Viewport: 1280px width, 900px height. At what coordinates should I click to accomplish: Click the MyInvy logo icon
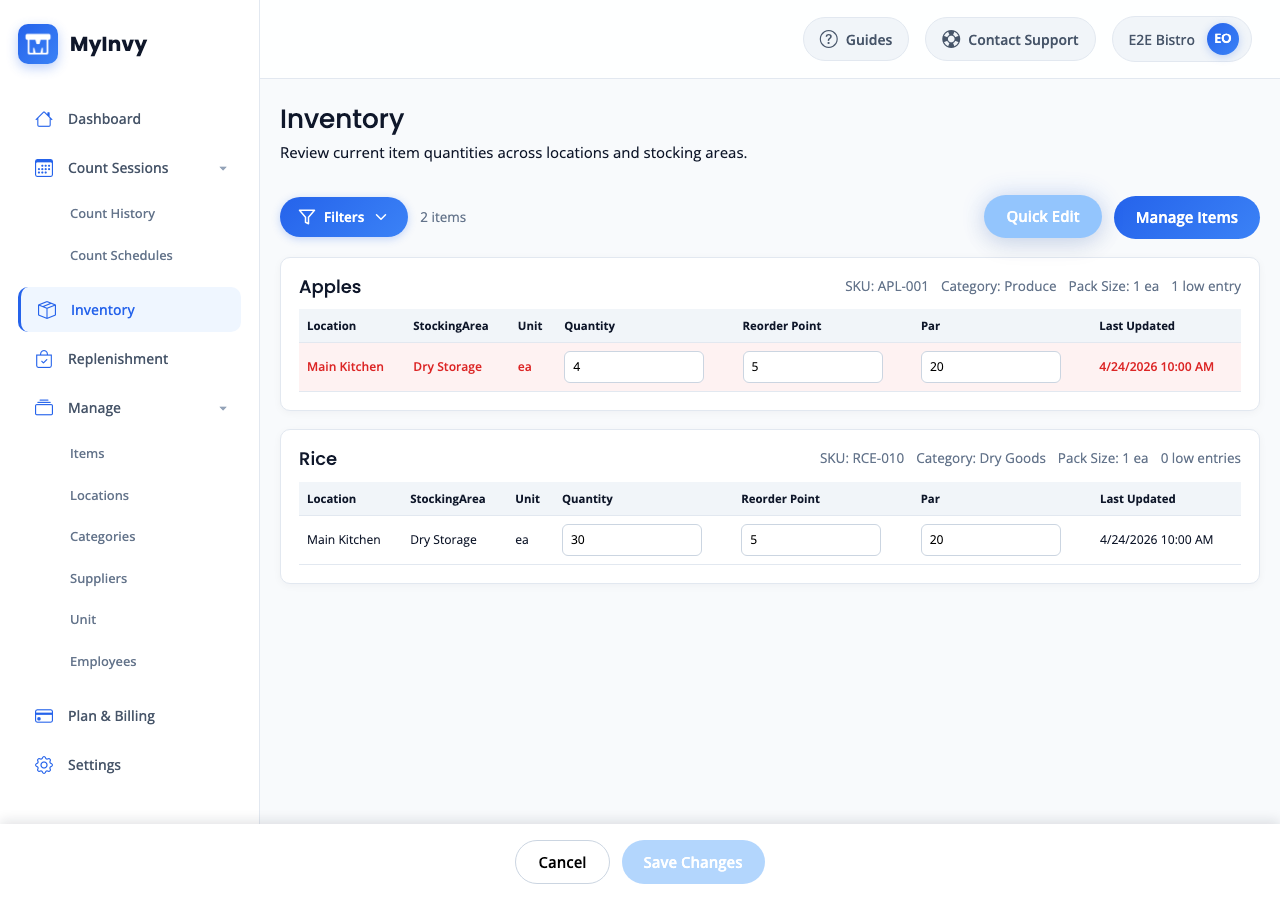coord(38,44)
